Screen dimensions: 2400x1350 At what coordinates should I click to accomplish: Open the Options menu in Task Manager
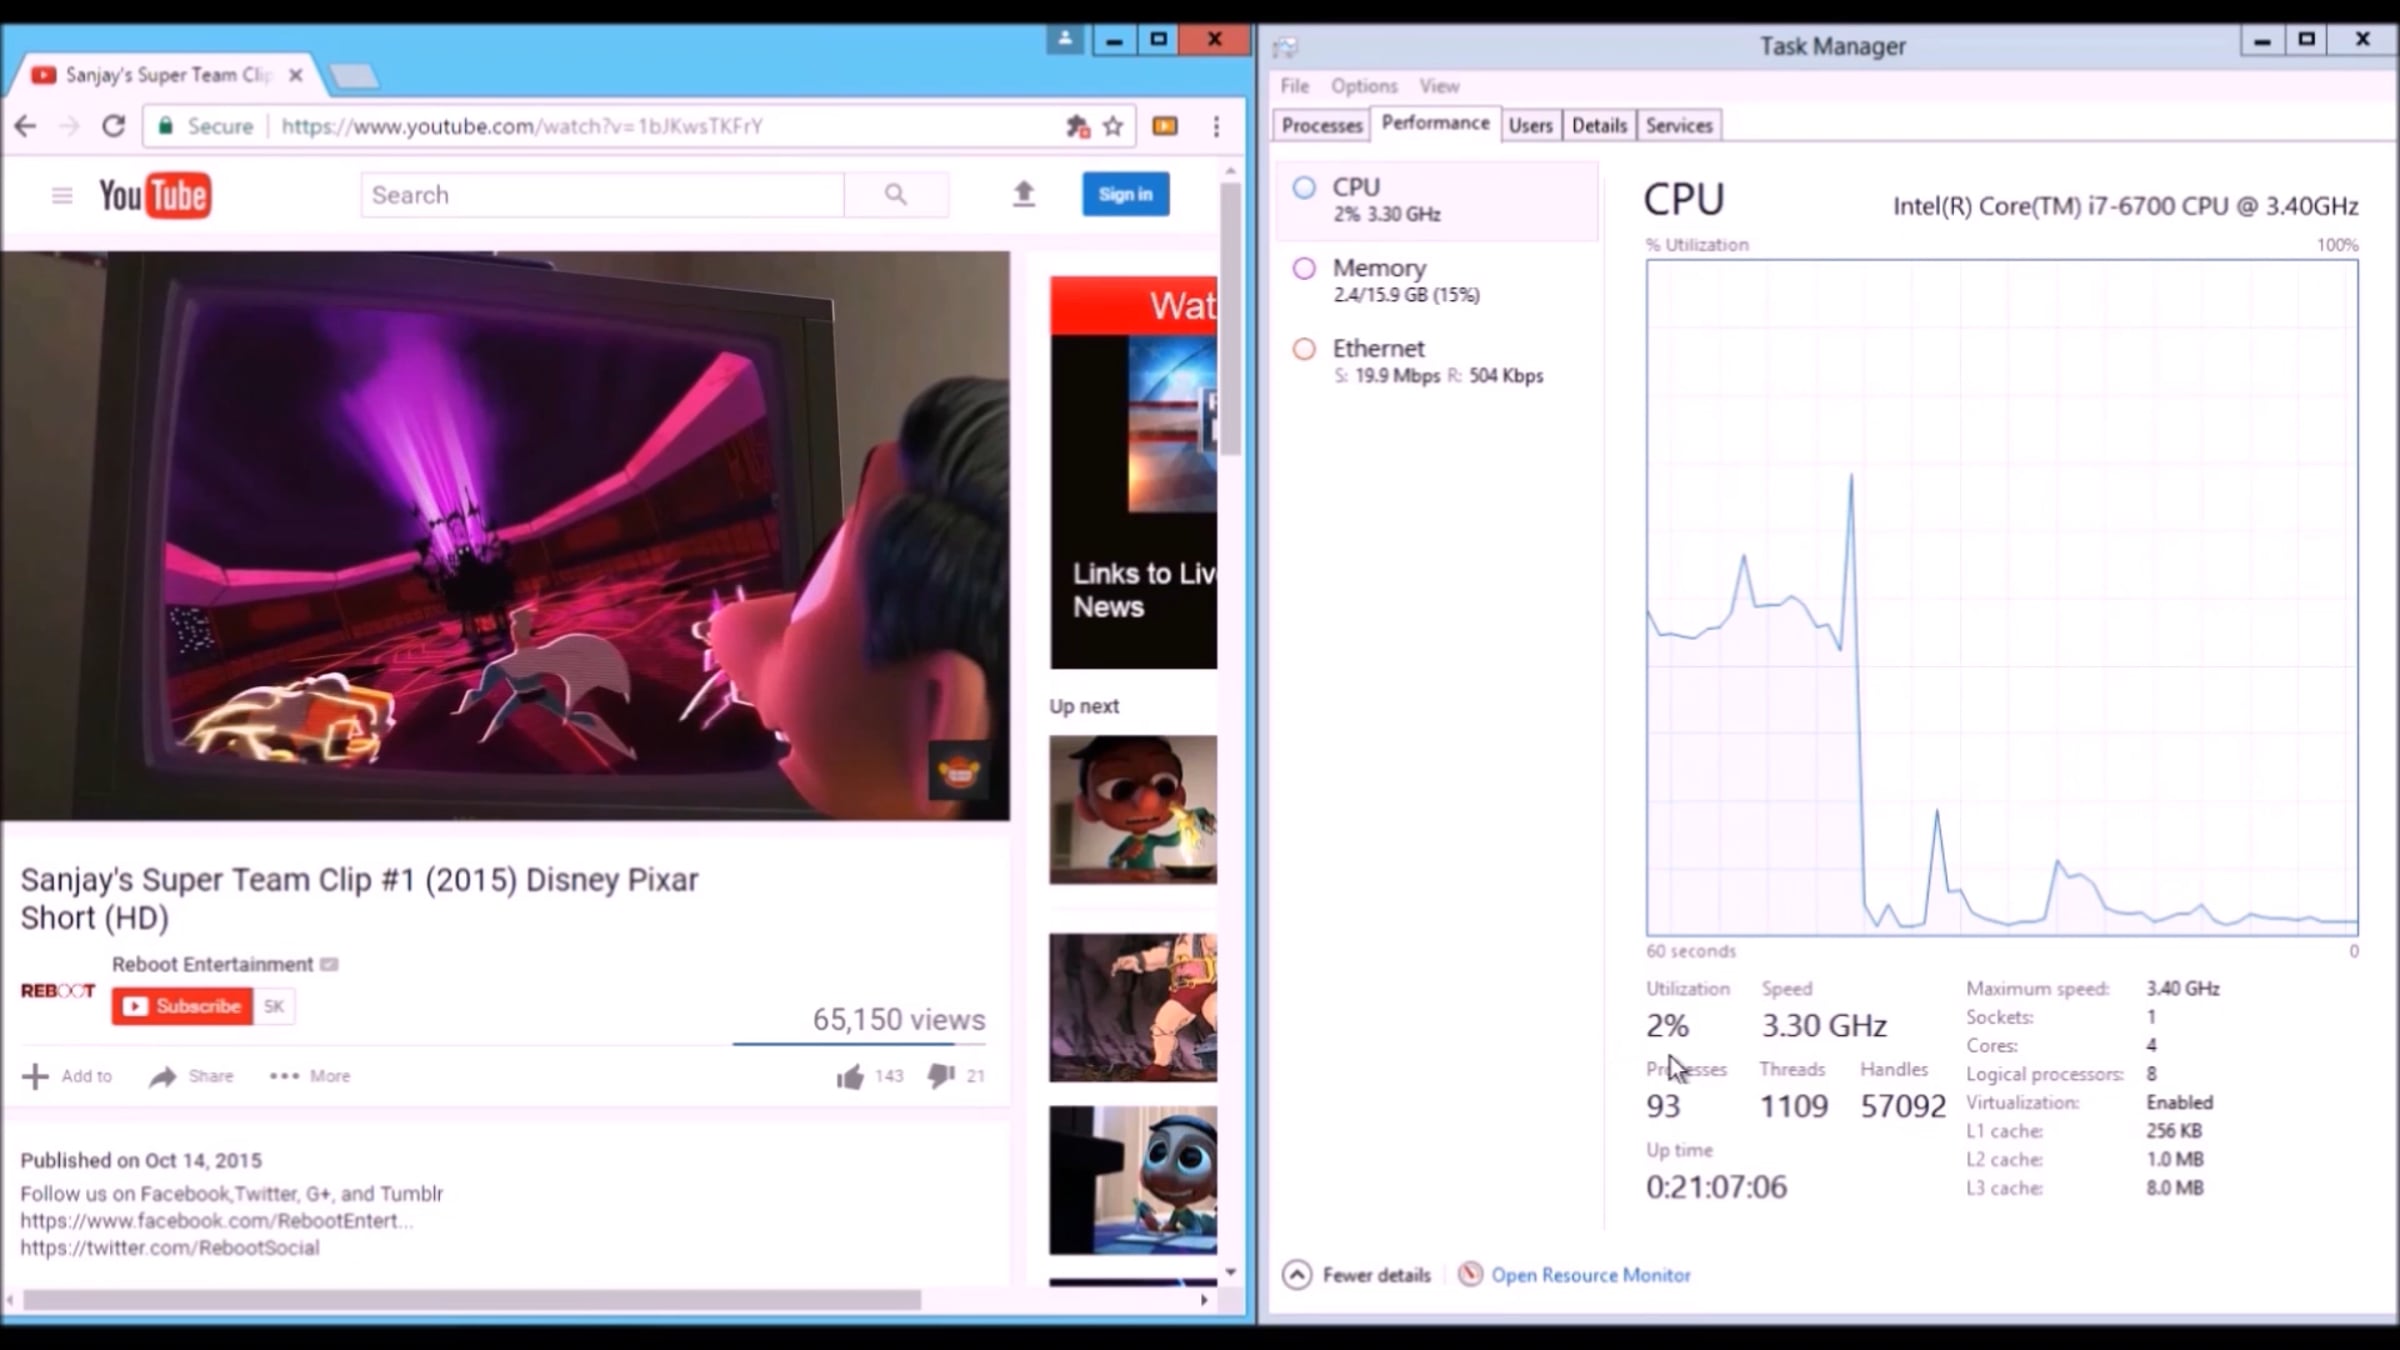click(x=1364, y=86)
